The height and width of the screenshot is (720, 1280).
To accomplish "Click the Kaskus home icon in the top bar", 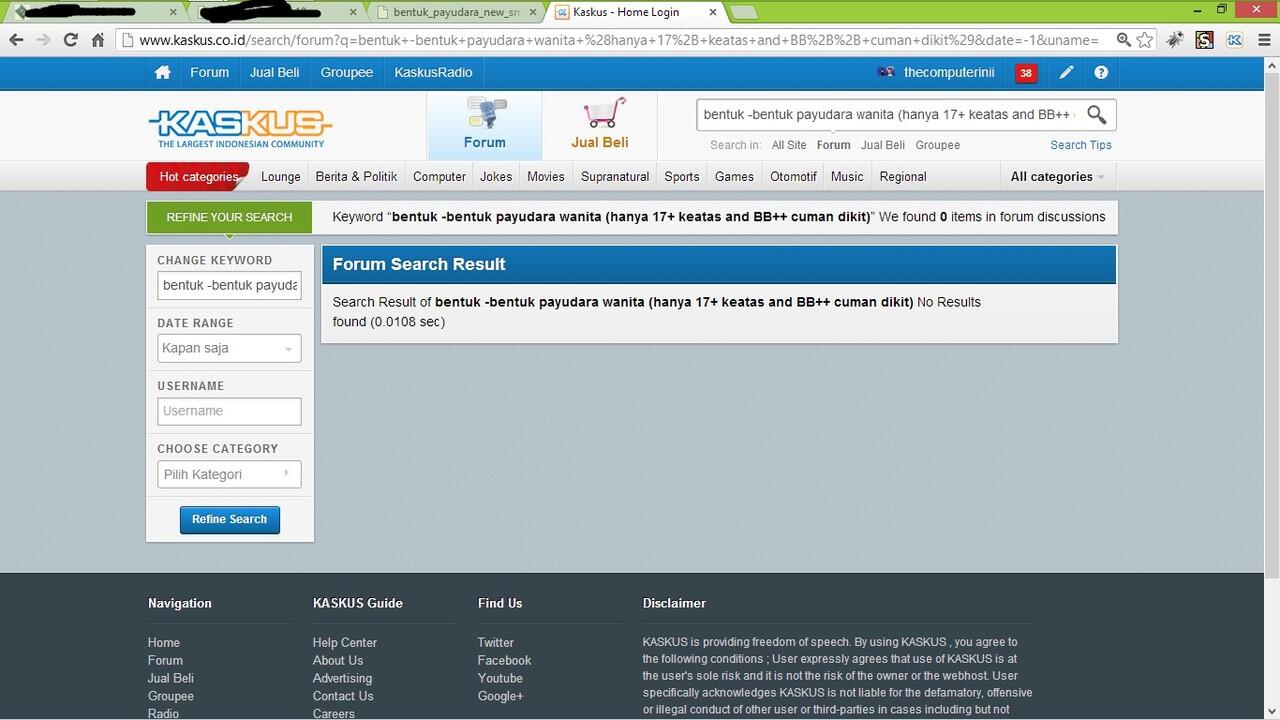I will coord(162,73).
